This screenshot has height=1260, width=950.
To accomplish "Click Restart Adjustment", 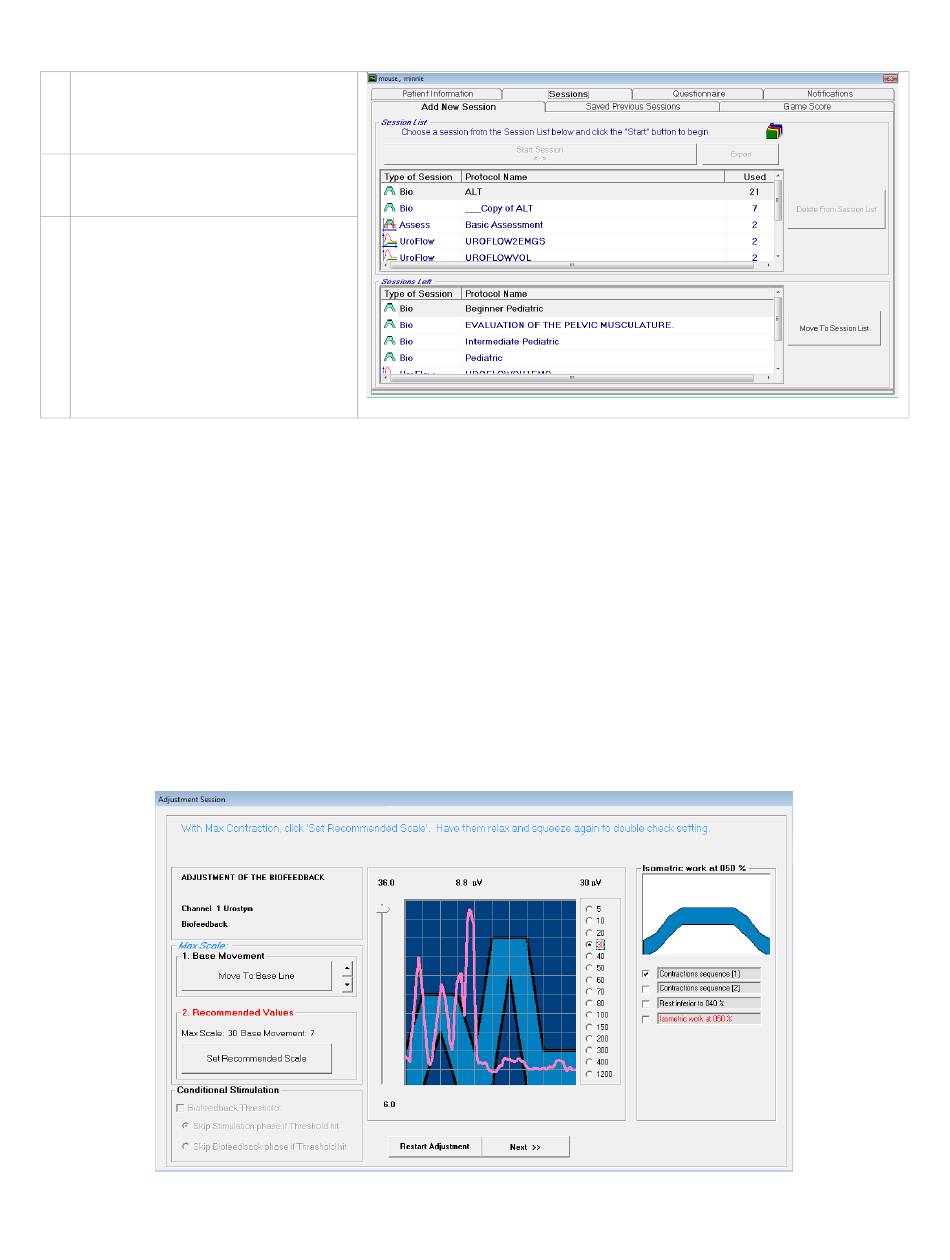I will click(x=434, y=1147).
